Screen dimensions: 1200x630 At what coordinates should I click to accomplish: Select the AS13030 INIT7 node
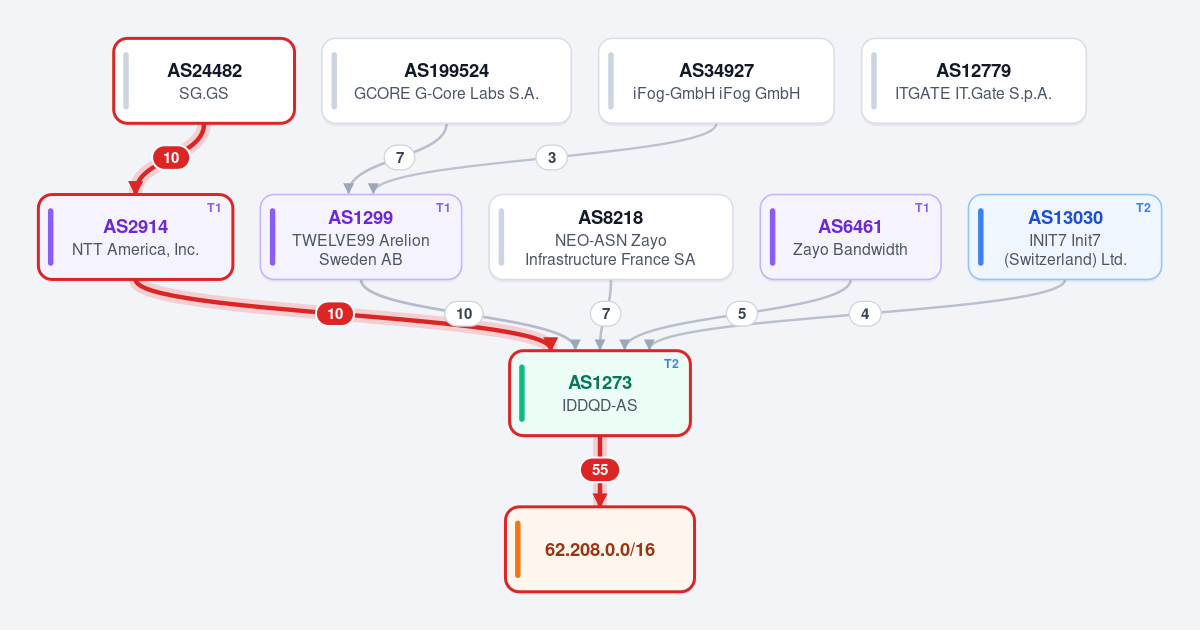click(x=1065, y=237)
